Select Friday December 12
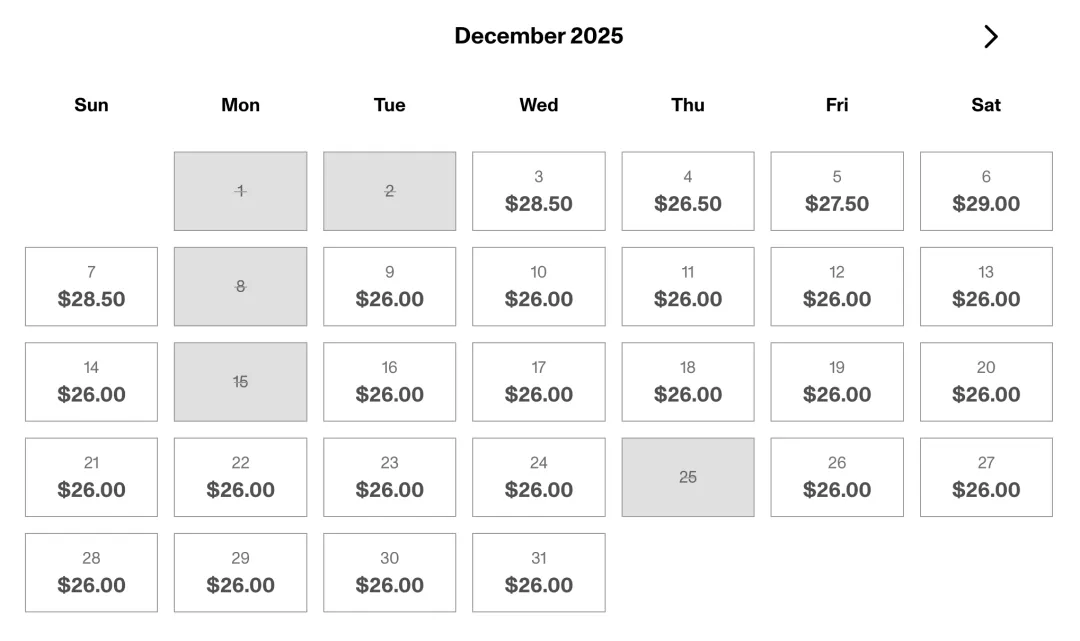Screen dimensions: 1080x641 coord(836,287)
